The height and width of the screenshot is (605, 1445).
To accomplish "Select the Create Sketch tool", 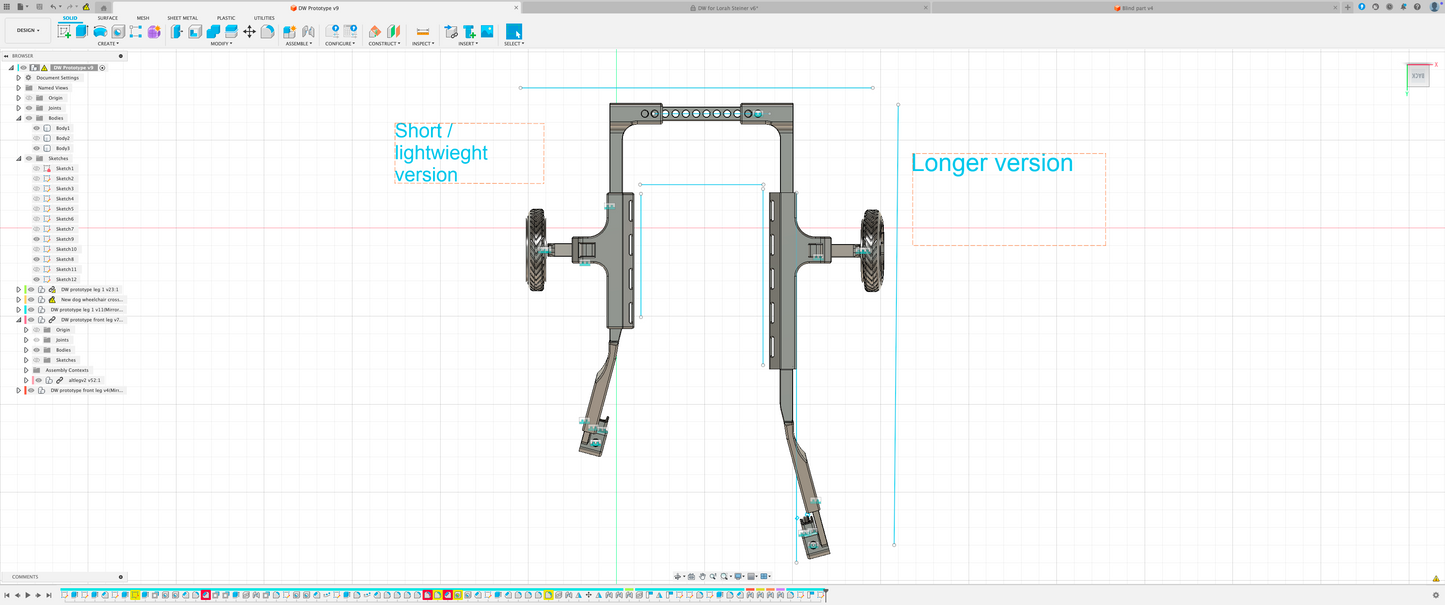I will coord(65,32).
